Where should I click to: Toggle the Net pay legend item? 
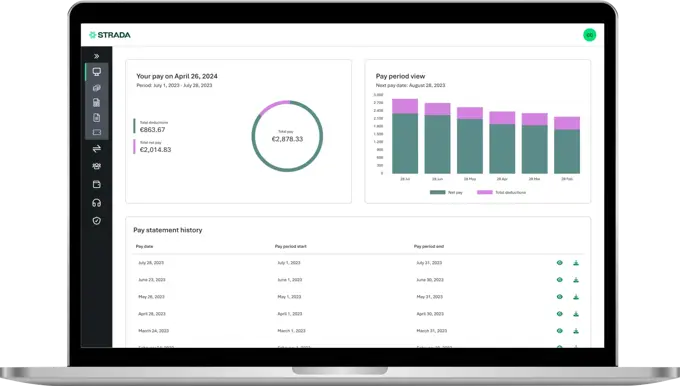coord(446,192)
